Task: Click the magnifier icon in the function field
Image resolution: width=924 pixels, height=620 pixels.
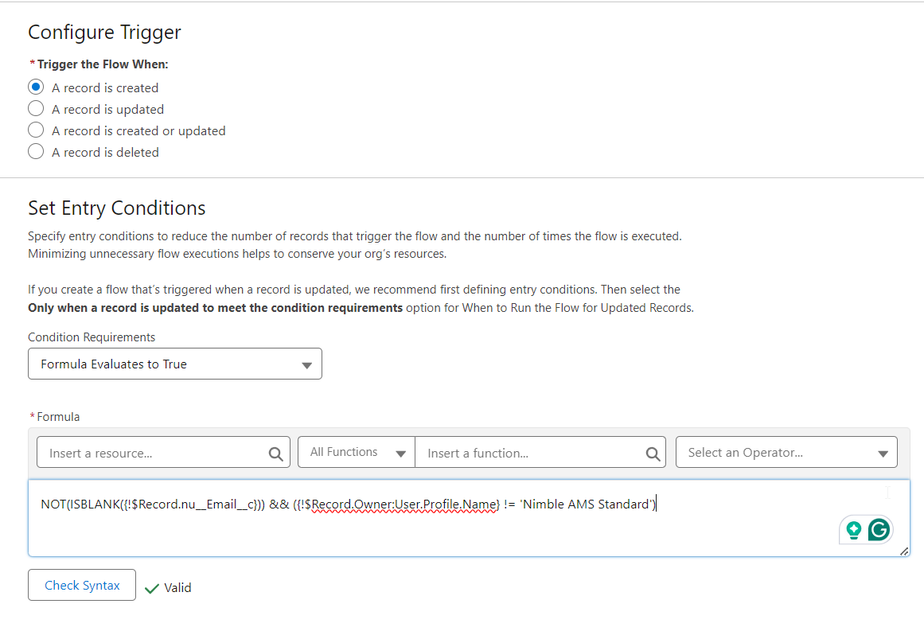Action: (653, 453)
